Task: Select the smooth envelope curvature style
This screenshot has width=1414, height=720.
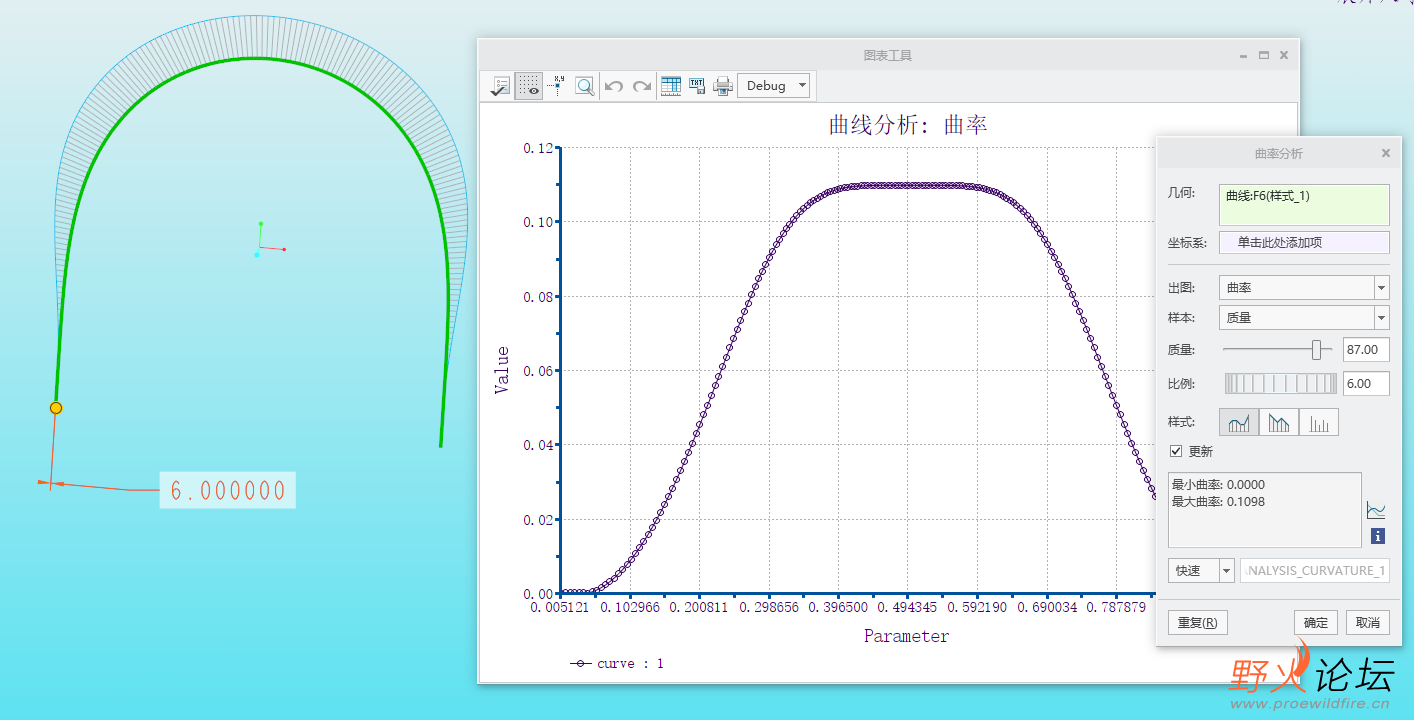Action: pyautogui.click(x=1239, y=422)
